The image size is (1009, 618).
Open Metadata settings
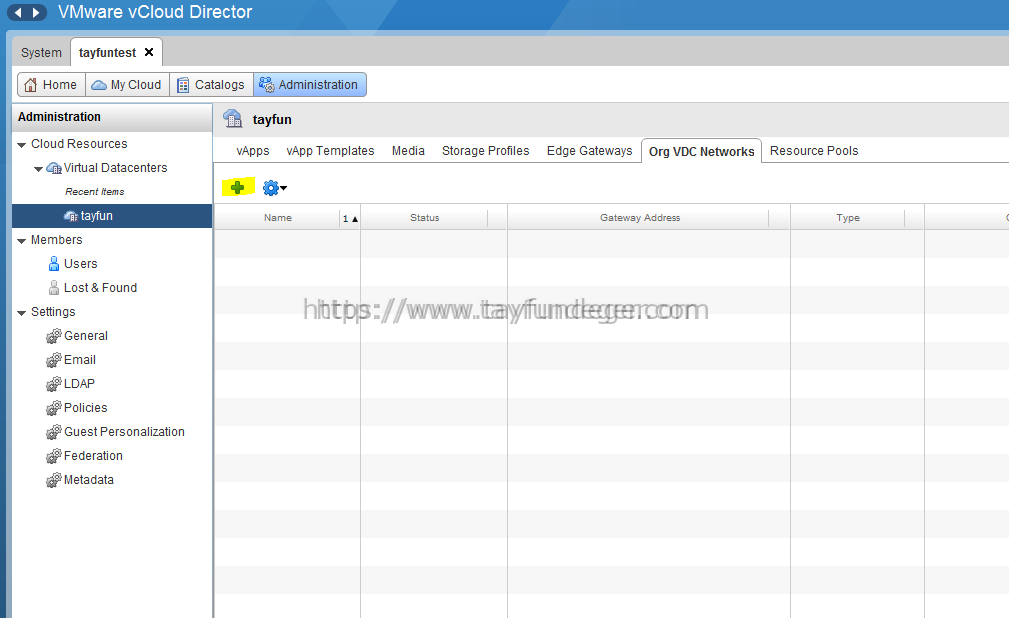89,480
